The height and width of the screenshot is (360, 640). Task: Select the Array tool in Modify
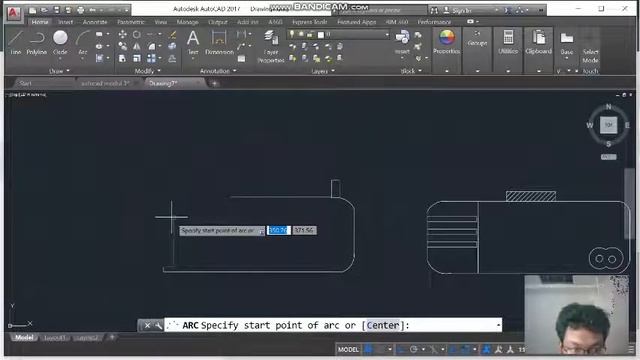click(x=151, y=58)
